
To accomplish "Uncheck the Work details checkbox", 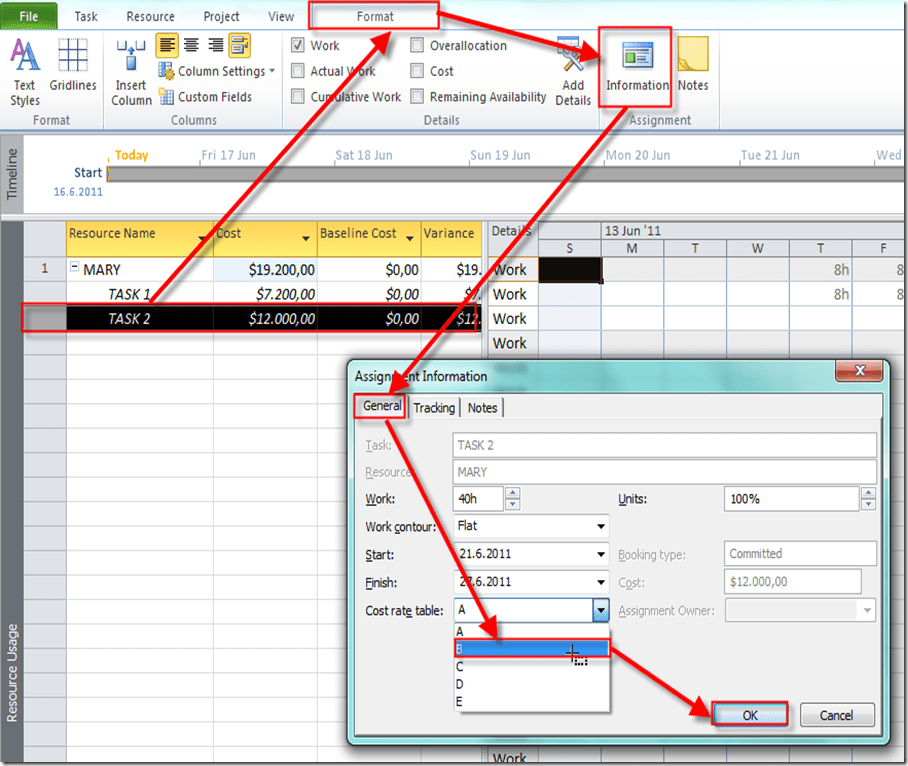I will 298,46.
